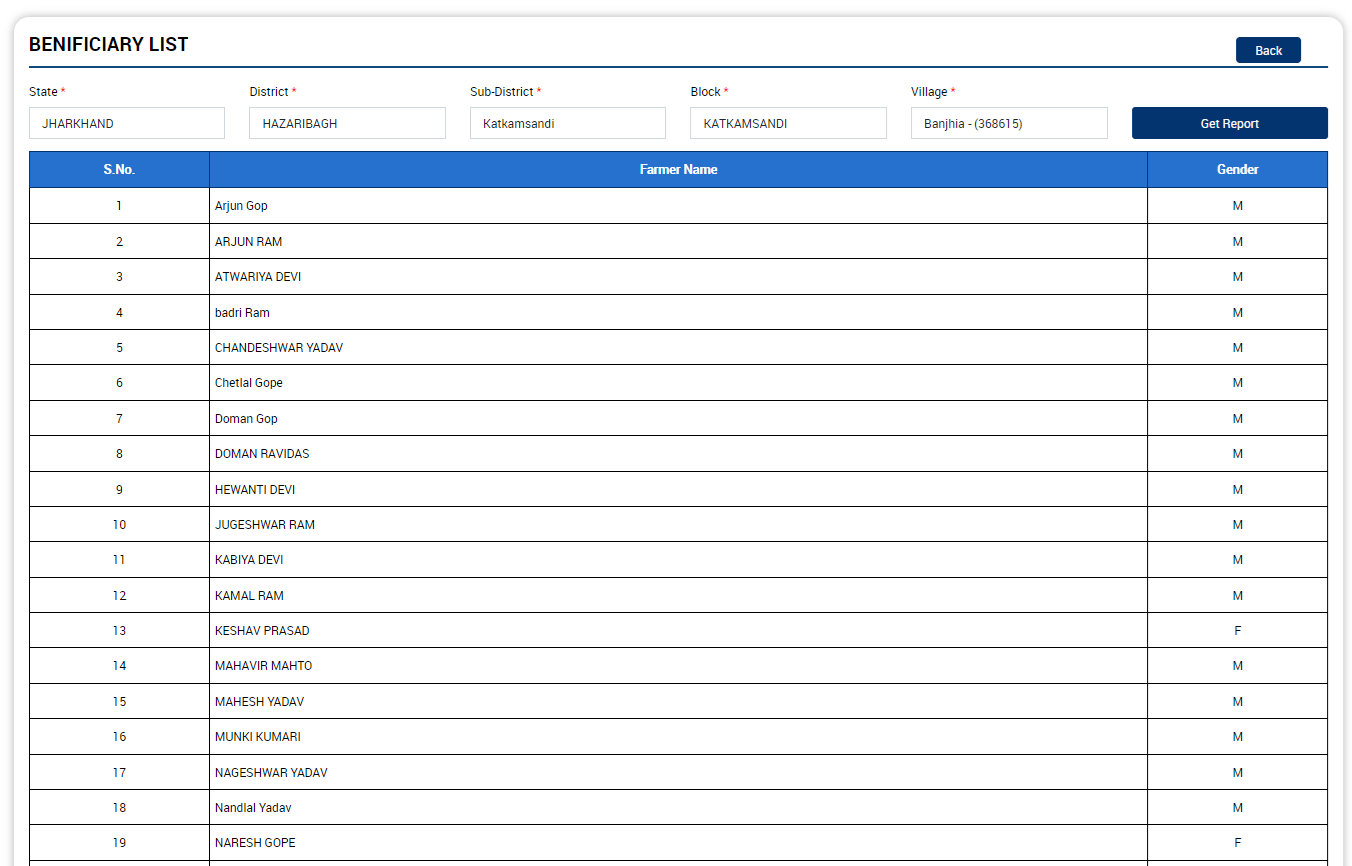The image size is (1352, 866).
Task: Open the Sub-District dropdown showing Katkamsandi
Action: [568, 123]
